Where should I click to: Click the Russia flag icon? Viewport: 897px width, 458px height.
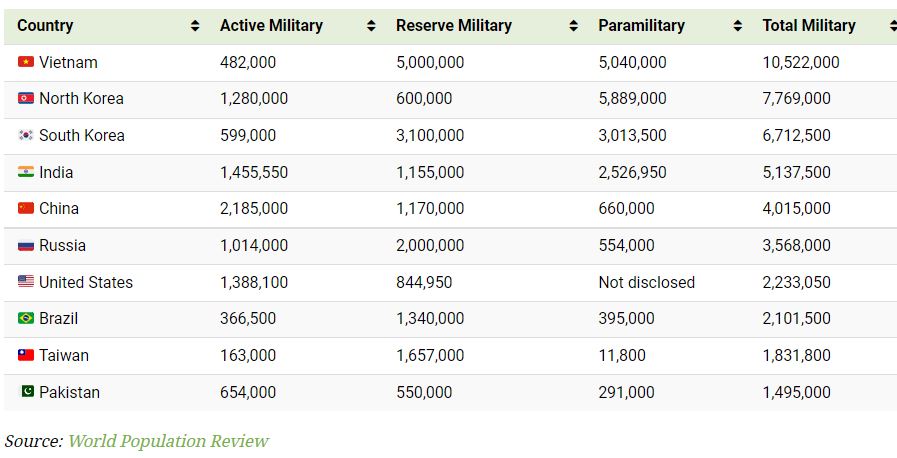click(26, 245)
